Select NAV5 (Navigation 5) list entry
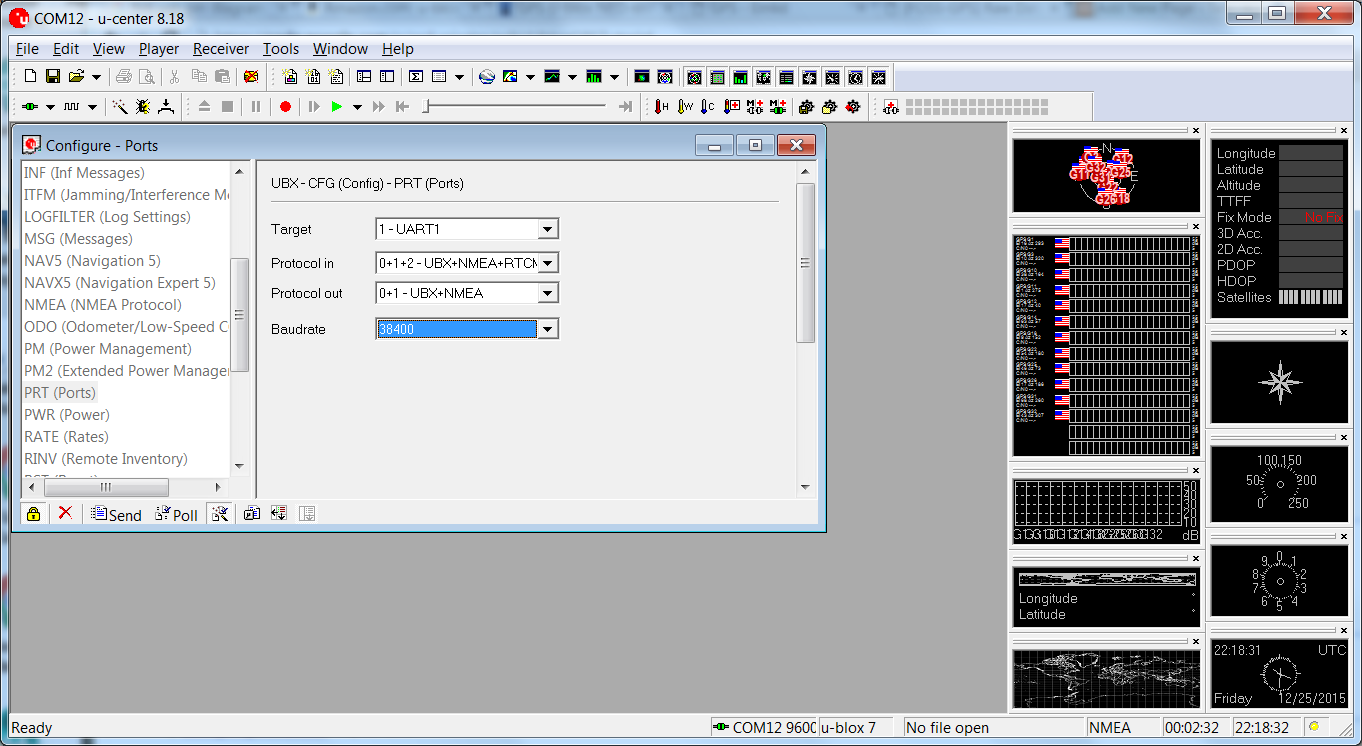 [x=92, y=261]
